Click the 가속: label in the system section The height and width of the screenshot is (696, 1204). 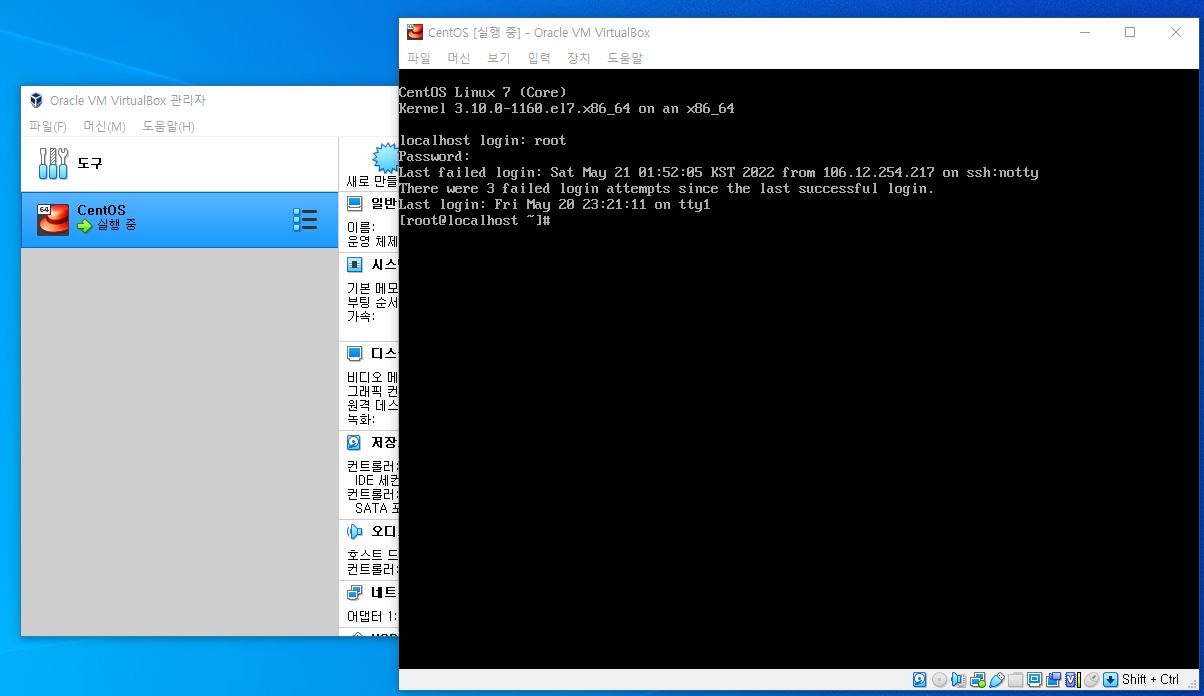[x=361, y=316]
